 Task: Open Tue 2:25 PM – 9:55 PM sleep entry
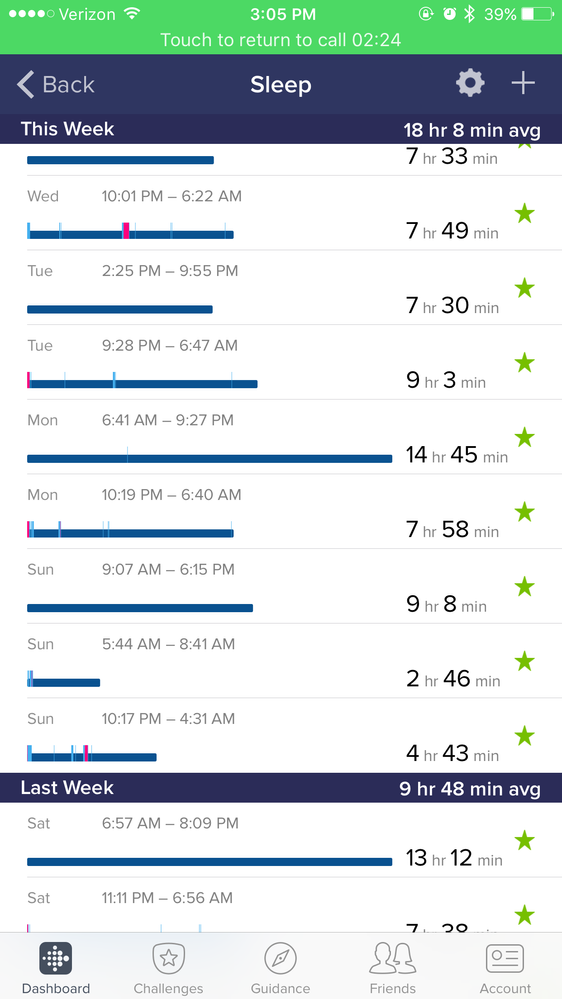(x=281, y=287)
